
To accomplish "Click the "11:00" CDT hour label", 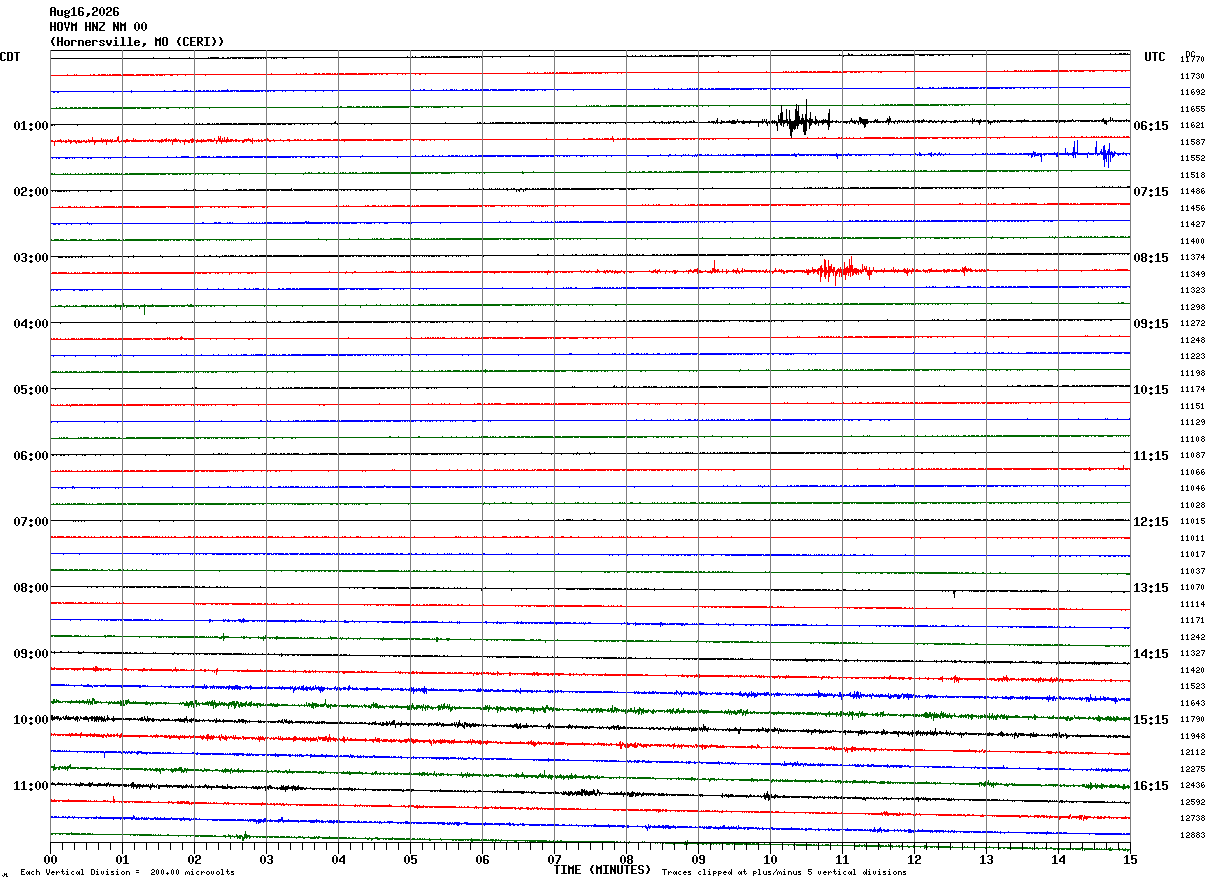I will 31,786.
